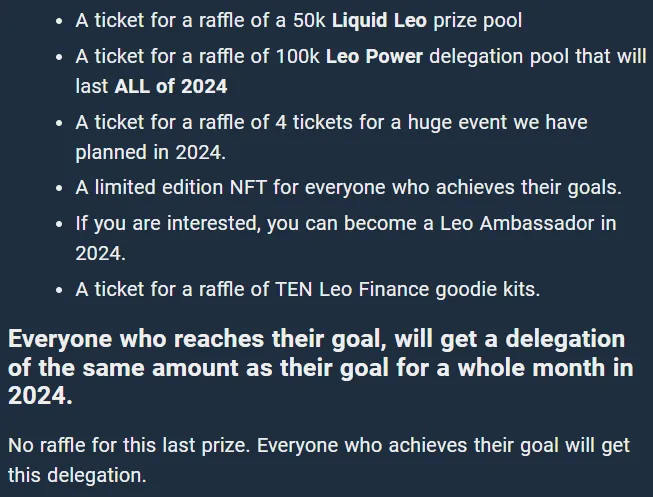This screenshot has height=497, width=653.
Task: Click the limited edition NFT bullet
Action: [349, 187]
